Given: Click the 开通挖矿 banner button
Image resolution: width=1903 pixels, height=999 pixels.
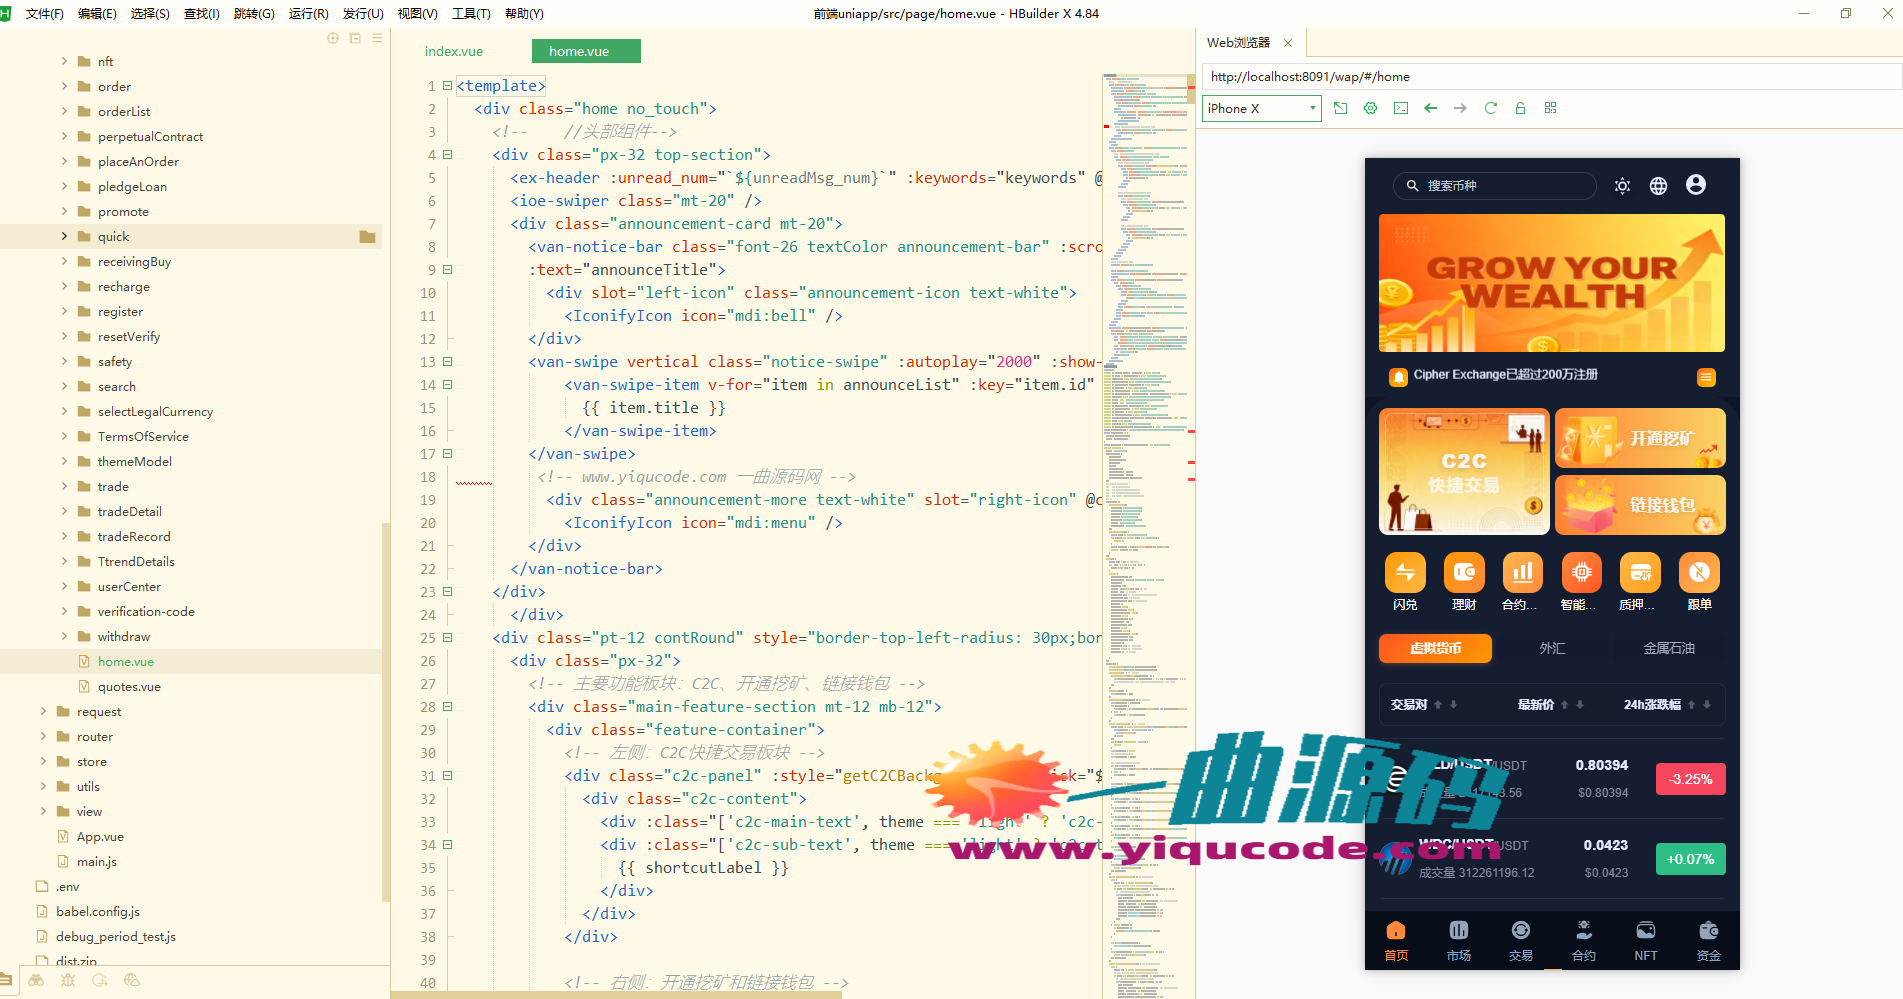Looking at the screenshot, I should 1640,438.
